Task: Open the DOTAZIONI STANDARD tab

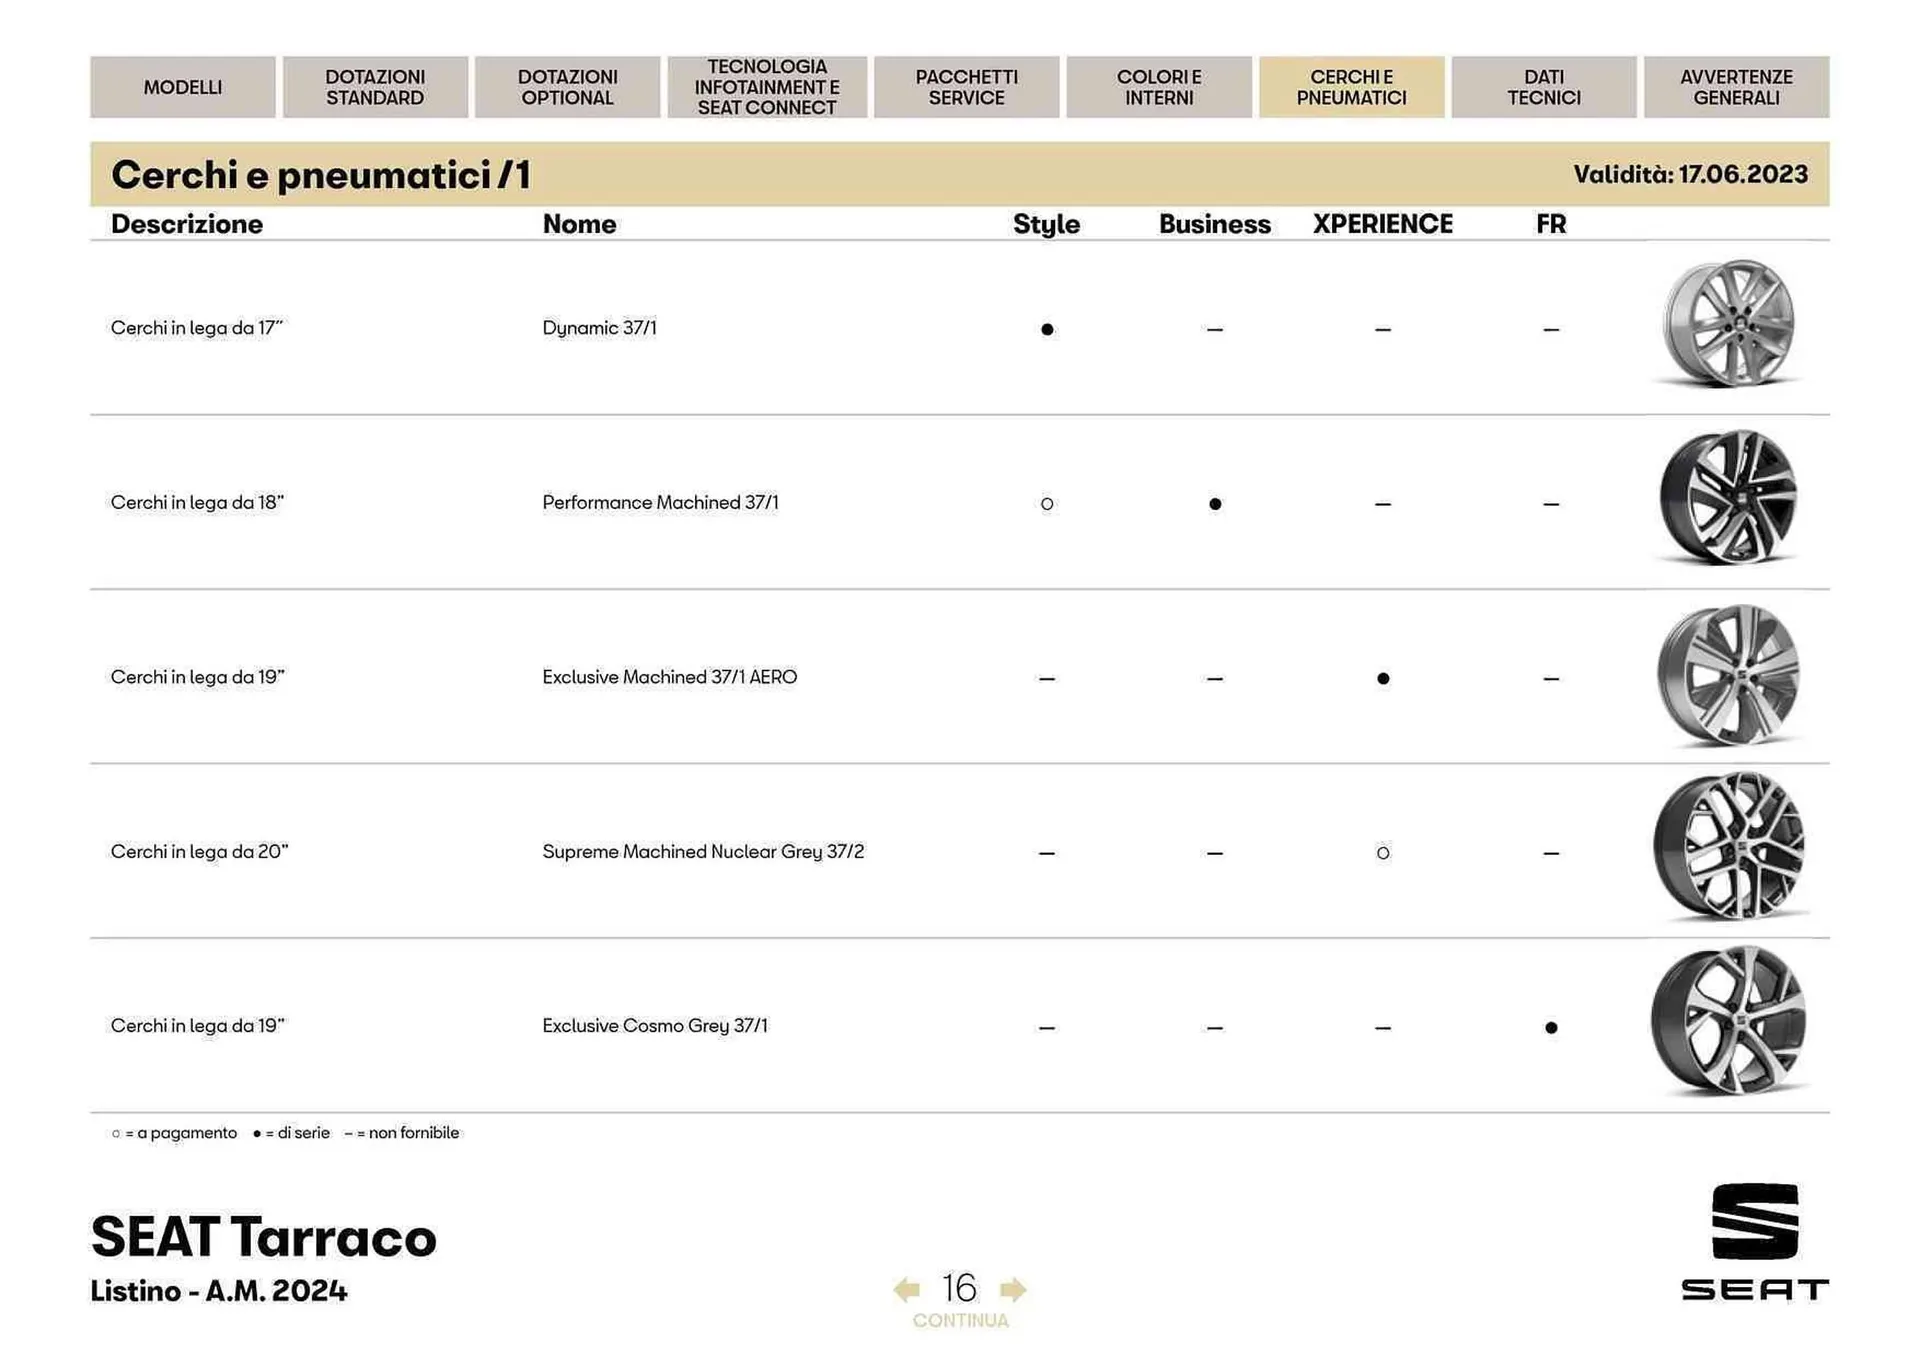Action: (375, 87)
